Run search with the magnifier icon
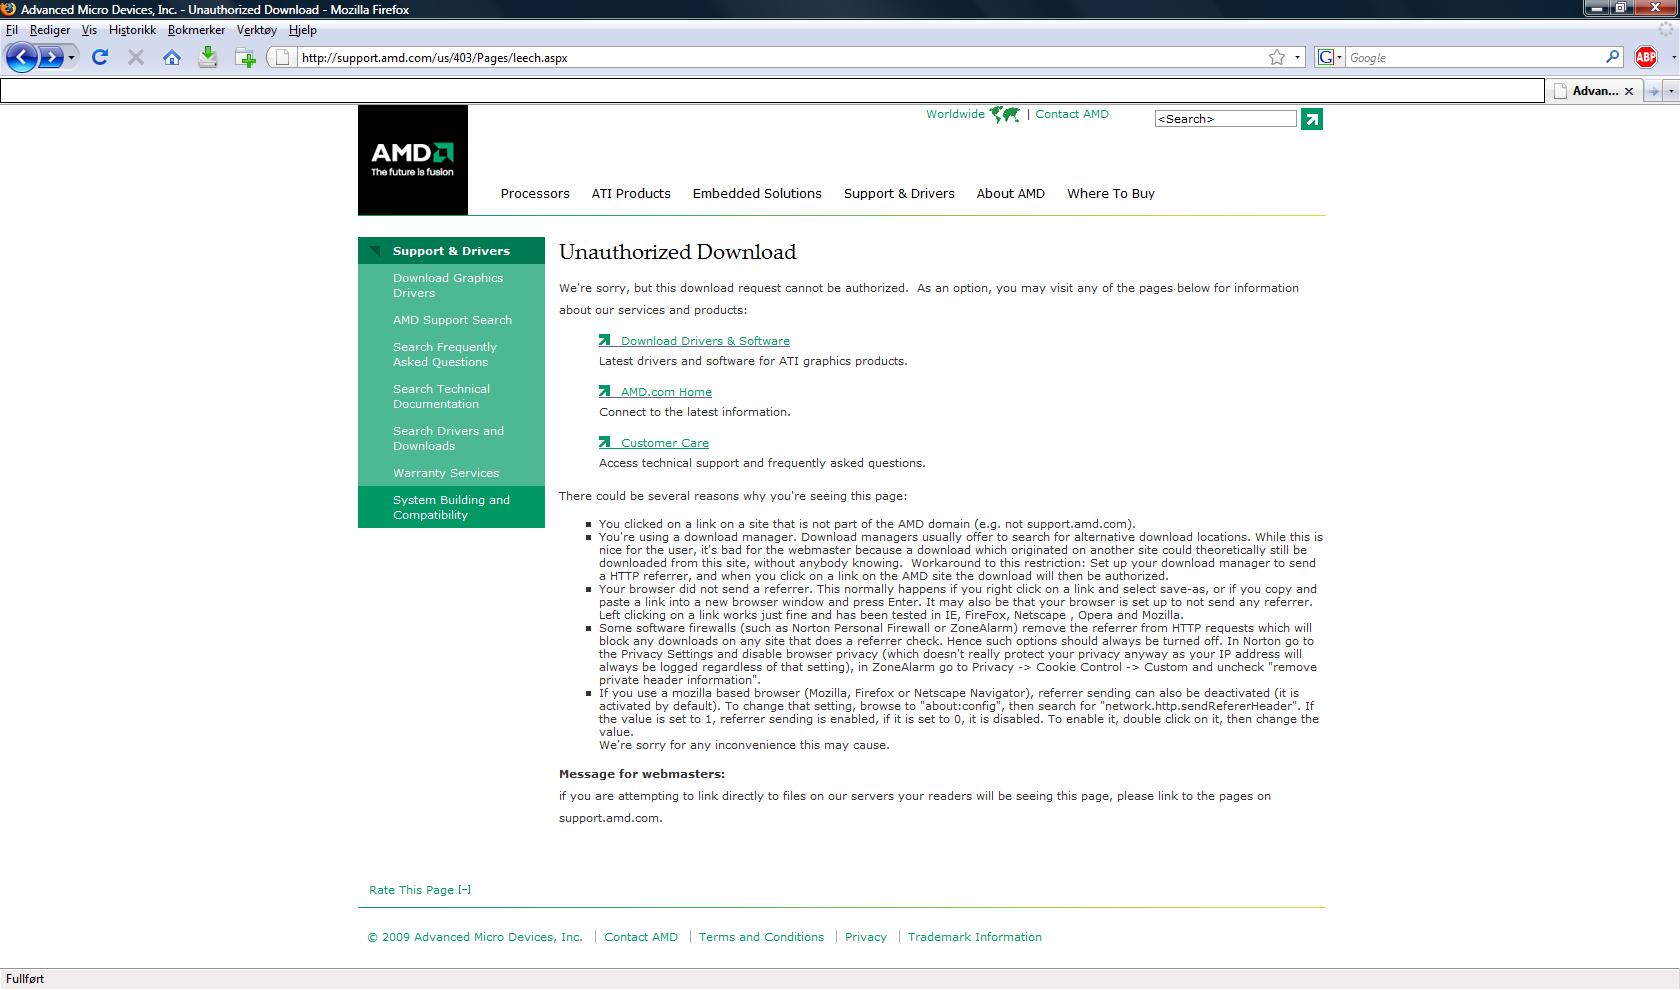Viewport: 1680px width, 990px height. (1612, 57)
